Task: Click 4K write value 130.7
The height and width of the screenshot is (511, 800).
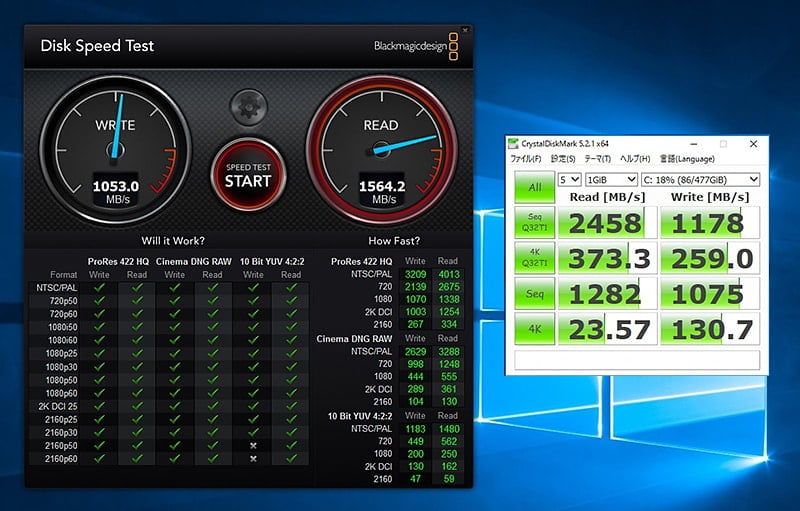Action: (x=710, y=329)
